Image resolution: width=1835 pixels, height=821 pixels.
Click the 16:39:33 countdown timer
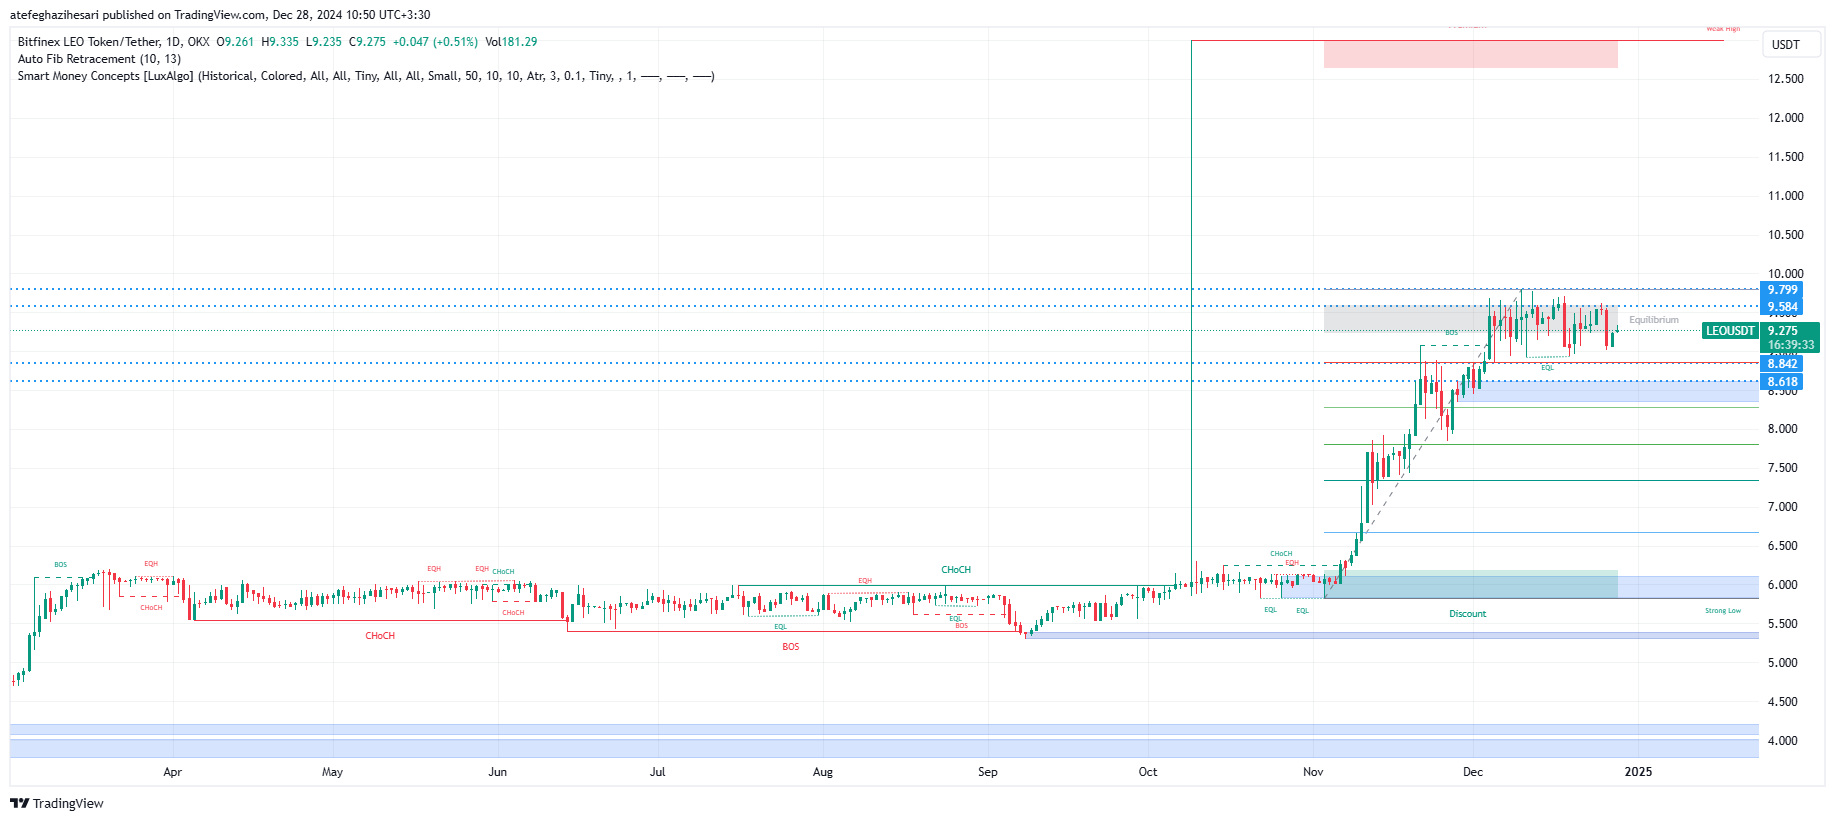(1790, 345)
